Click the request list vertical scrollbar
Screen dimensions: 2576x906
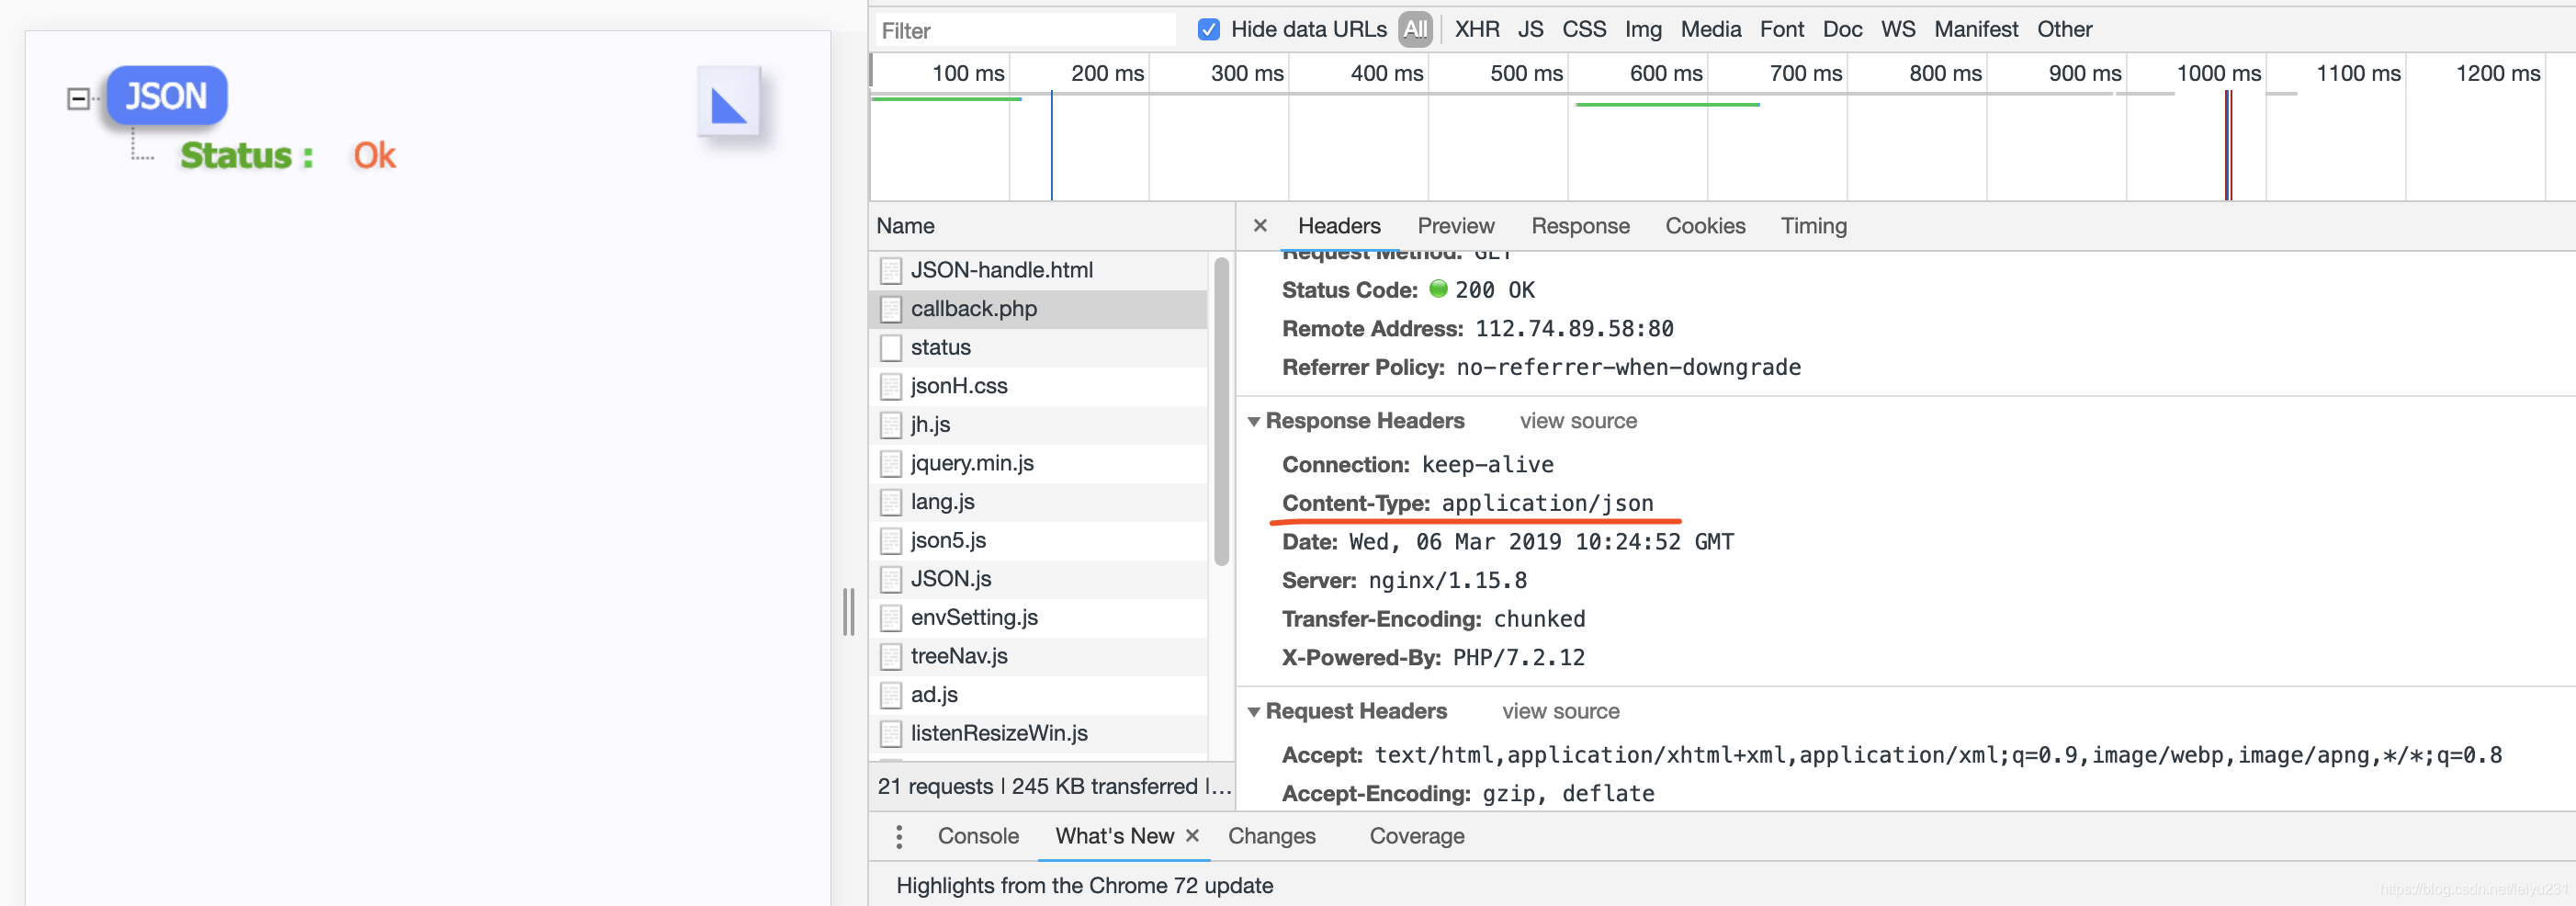[x=1221, y=412]
